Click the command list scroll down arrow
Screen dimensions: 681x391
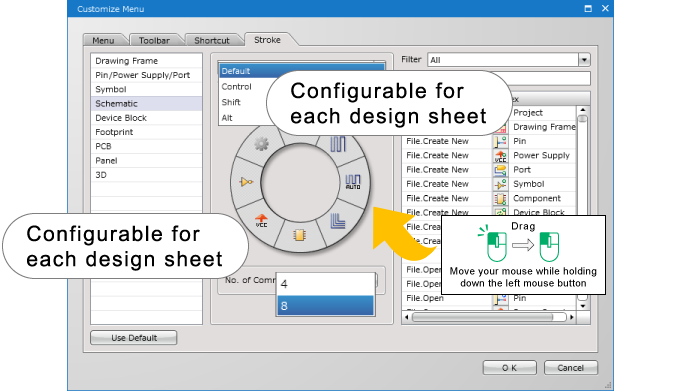point(582,306)
